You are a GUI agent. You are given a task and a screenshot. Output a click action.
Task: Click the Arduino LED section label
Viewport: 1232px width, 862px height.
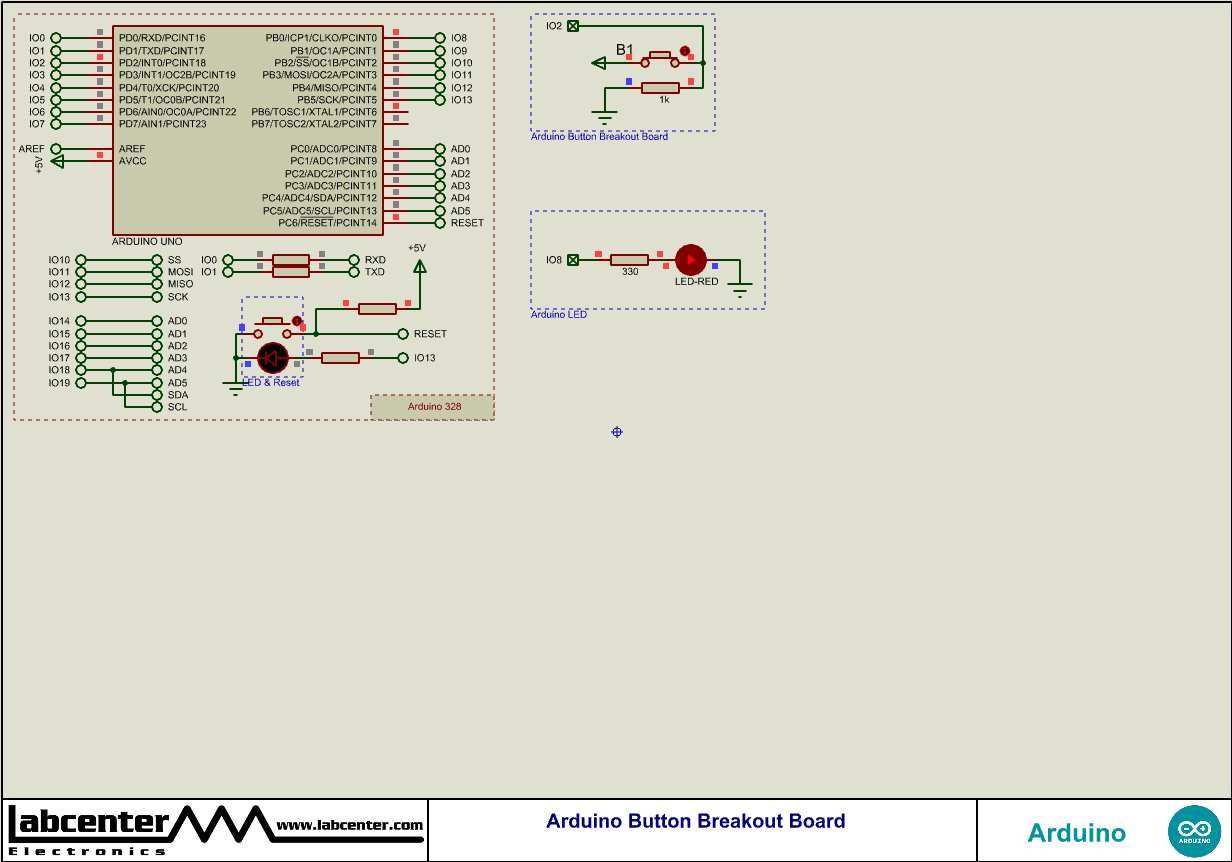pos(560,314)
